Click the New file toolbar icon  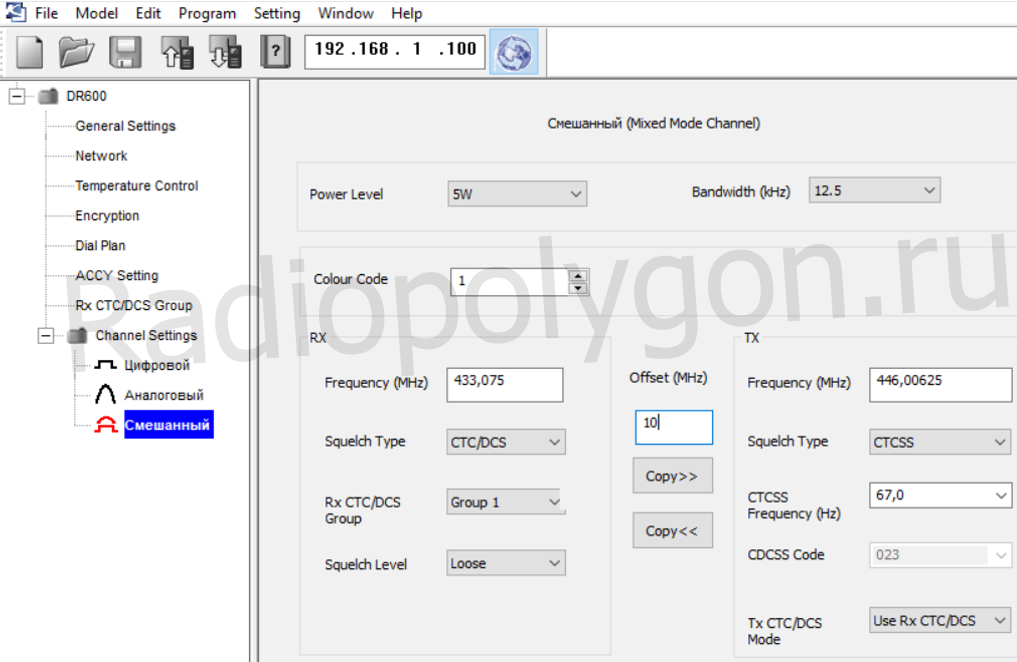point(30,51)
